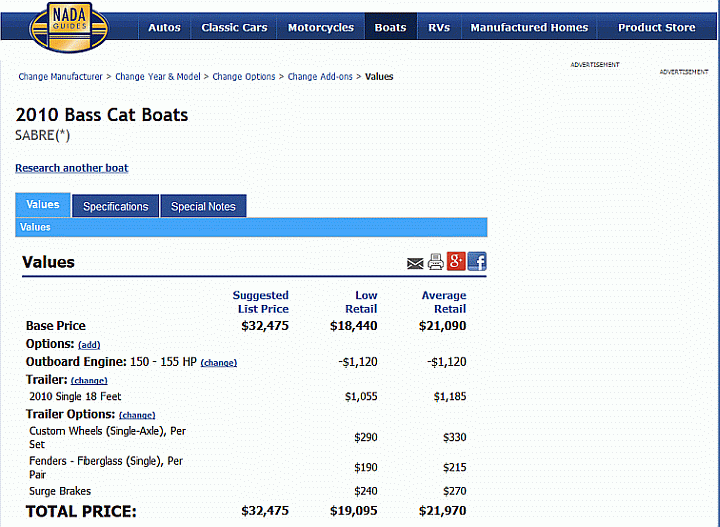The height and width of the screenshot is (527, 720).
Task: Share values on Google Plus
Action: [456, 261]
